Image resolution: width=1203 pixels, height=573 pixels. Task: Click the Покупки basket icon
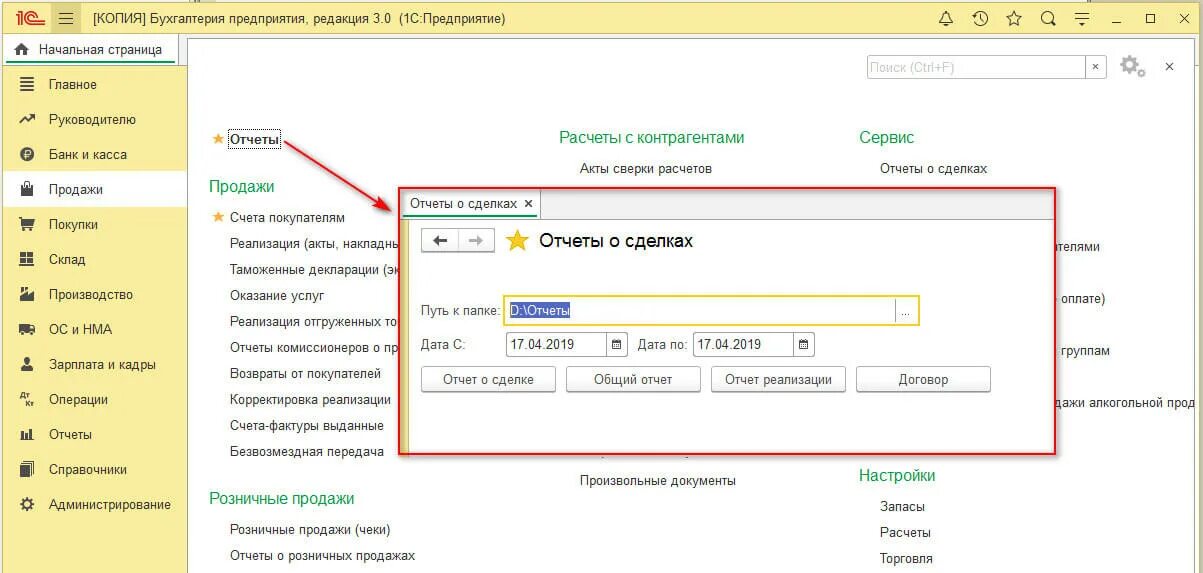point(27,224)
